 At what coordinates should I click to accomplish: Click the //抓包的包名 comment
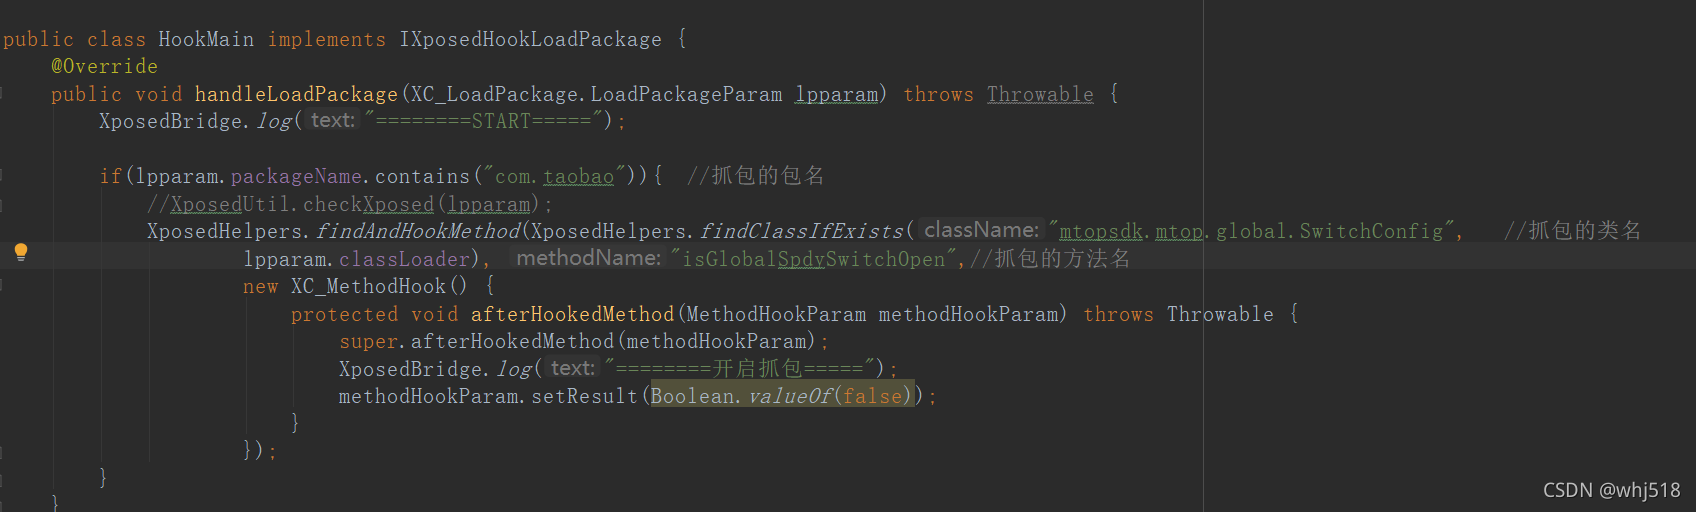click(x=755, y=176)
